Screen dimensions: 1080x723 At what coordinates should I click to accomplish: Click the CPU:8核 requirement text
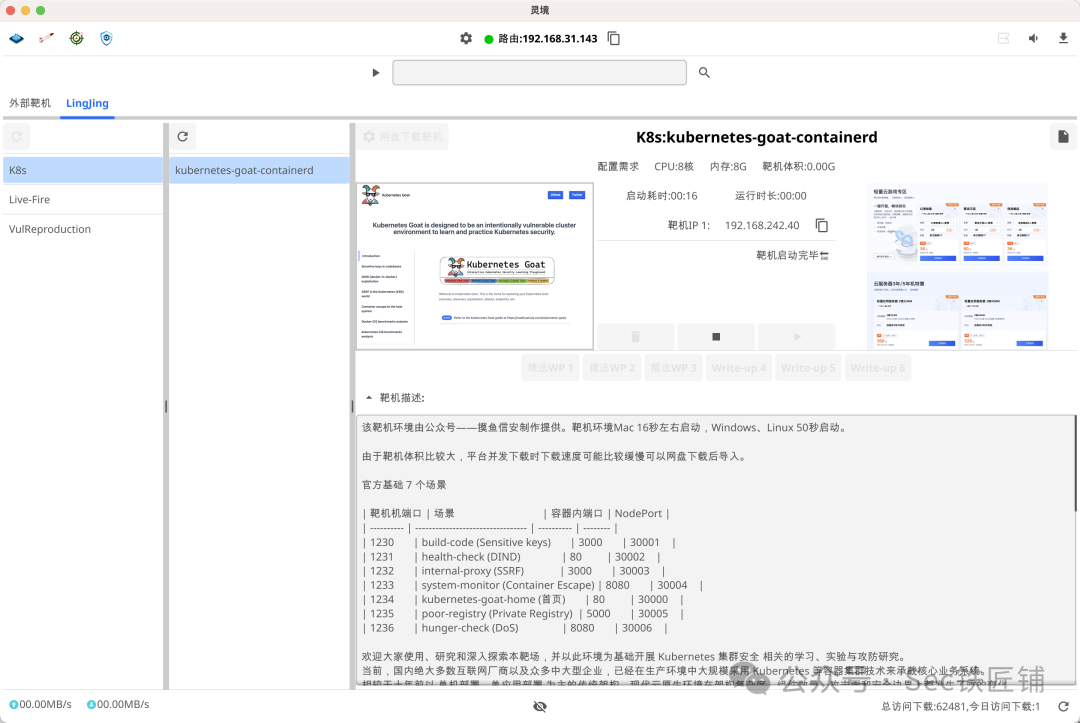pyautogui.click(x=674, y=167)
